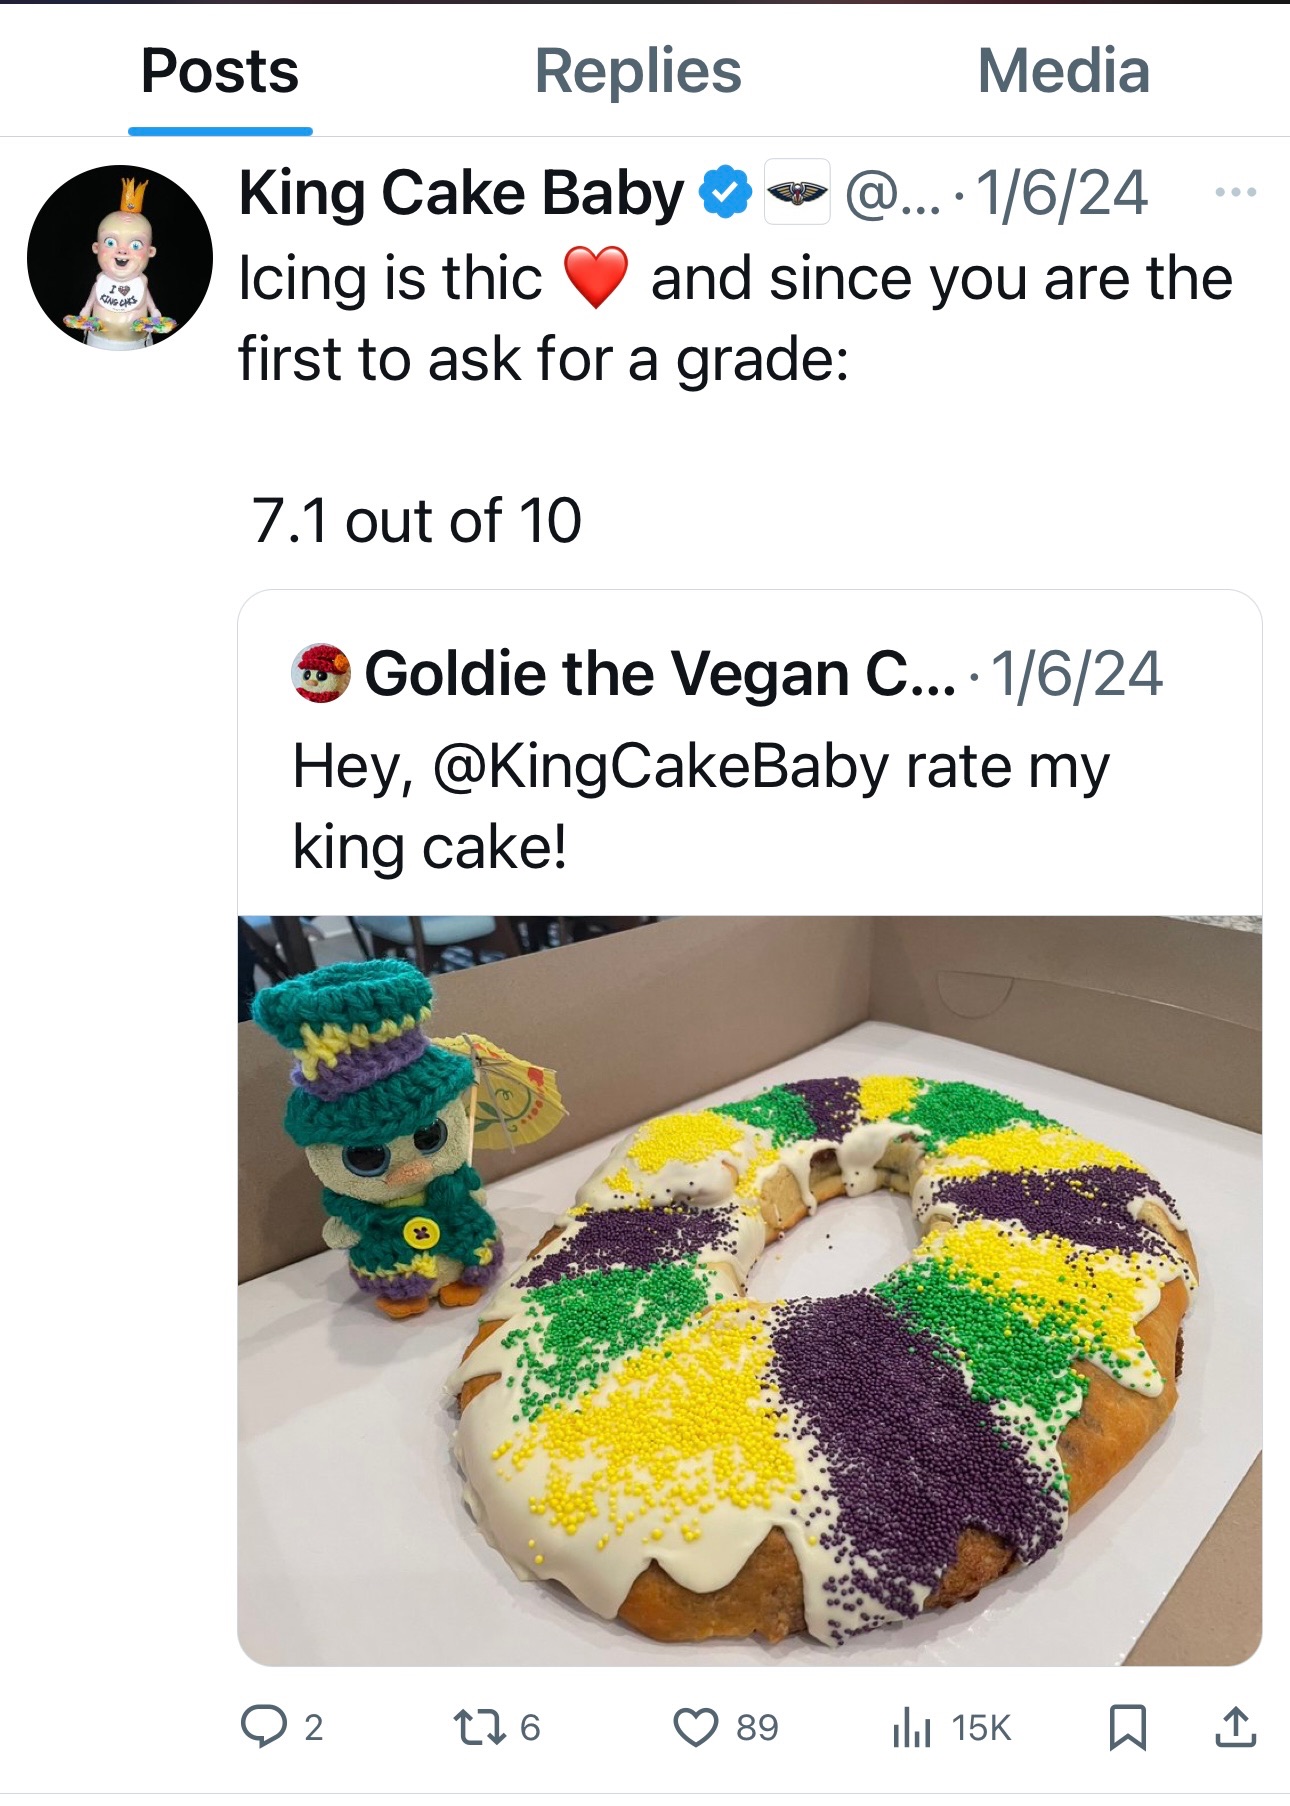1290x1806 pixels.
Task: Tap the 1/6/24 post date
Action: tap(1061, 192)
